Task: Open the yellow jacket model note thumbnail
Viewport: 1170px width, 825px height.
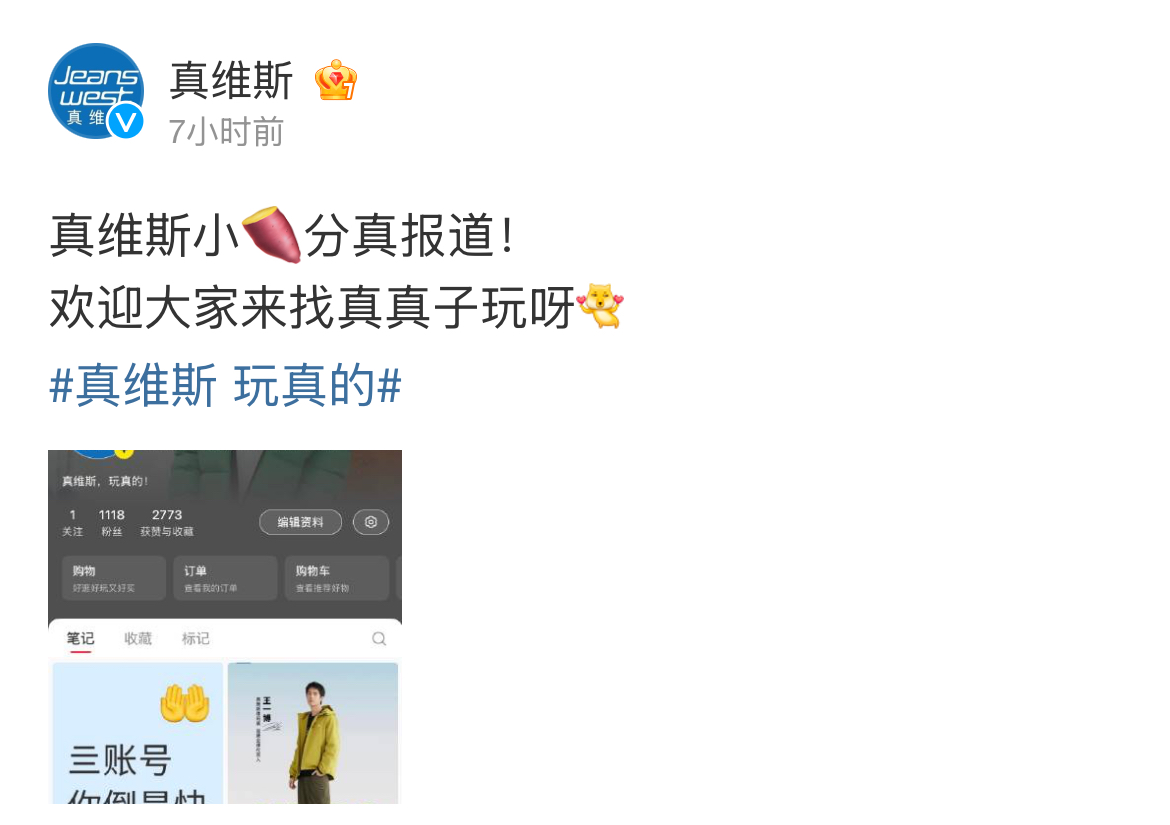Action: click(x=313, y=733)
